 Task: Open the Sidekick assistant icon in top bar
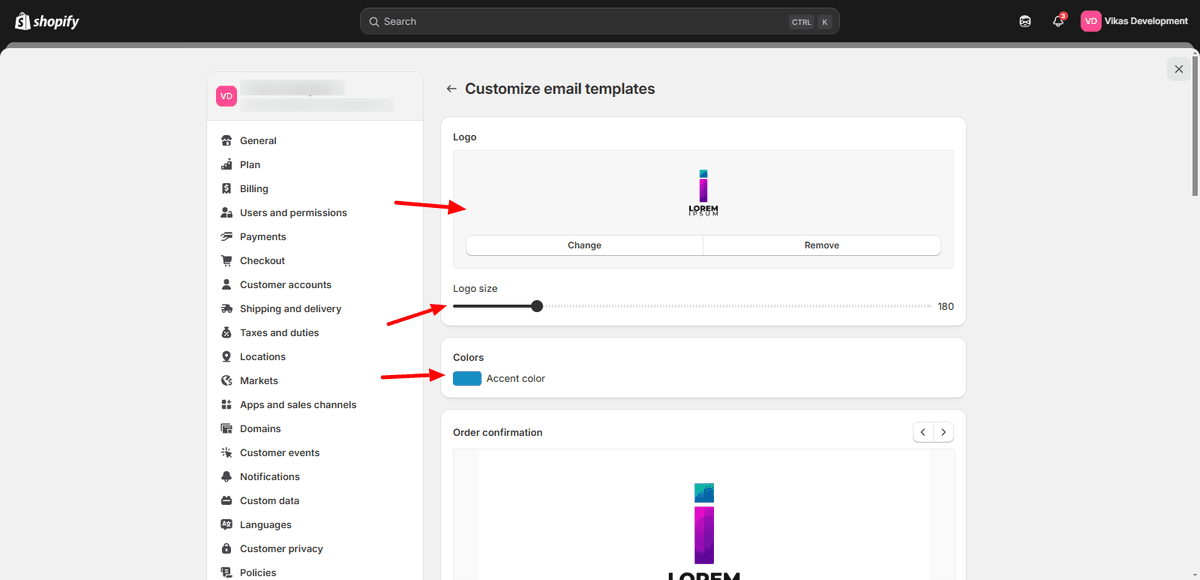coord(1025,21)
